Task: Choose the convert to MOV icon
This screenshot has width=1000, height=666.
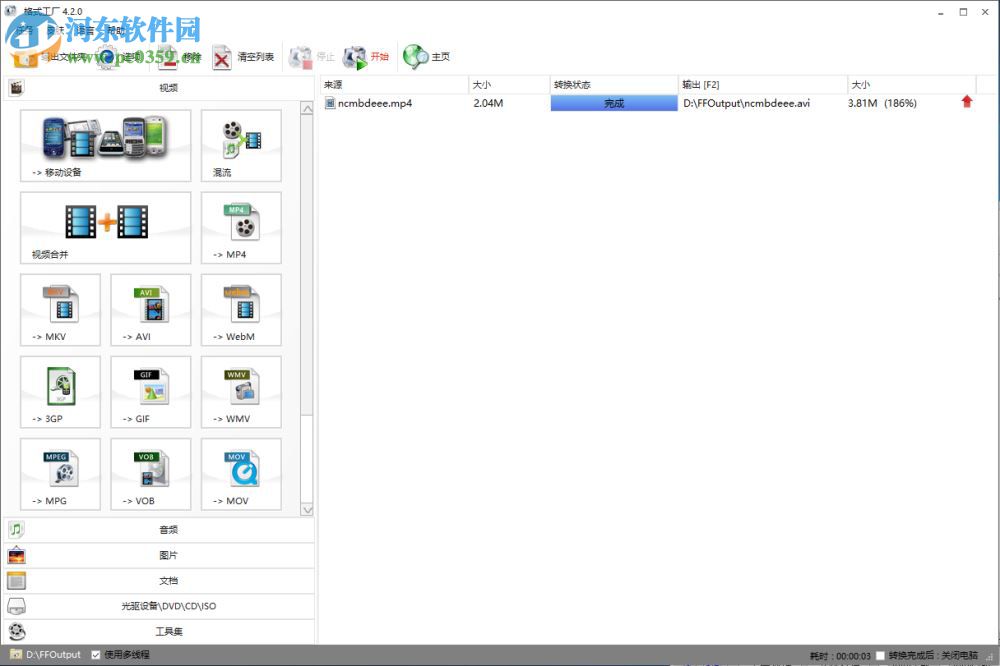Action: tap(241, 473)
